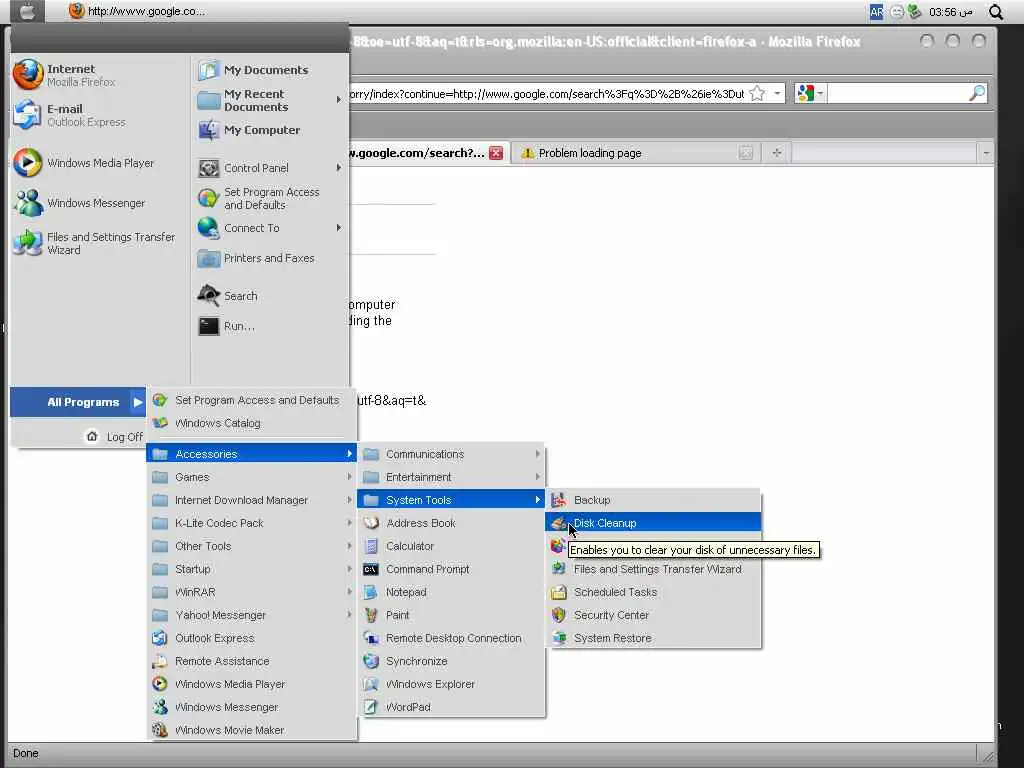Image resolution: width=1024 pixels, height=768 pixels.
Task: Open URL history dropdown arrow
Action: click(x=777, y=93)
